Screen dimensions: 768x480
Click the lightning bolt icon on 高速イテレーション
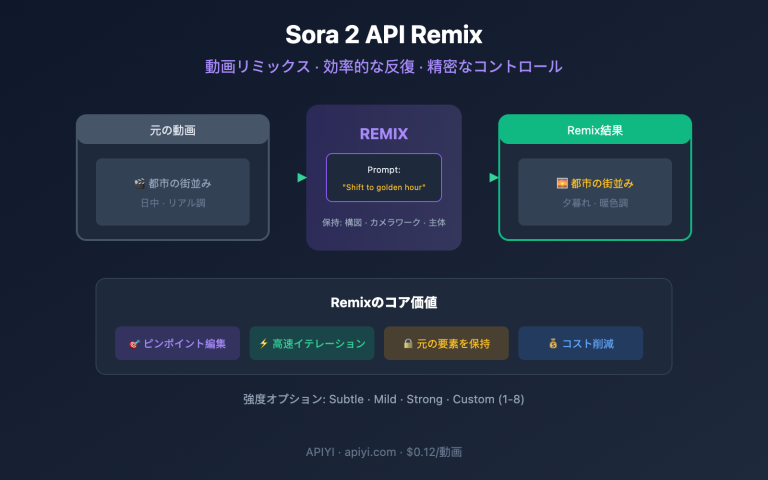[x=264, y=343]
